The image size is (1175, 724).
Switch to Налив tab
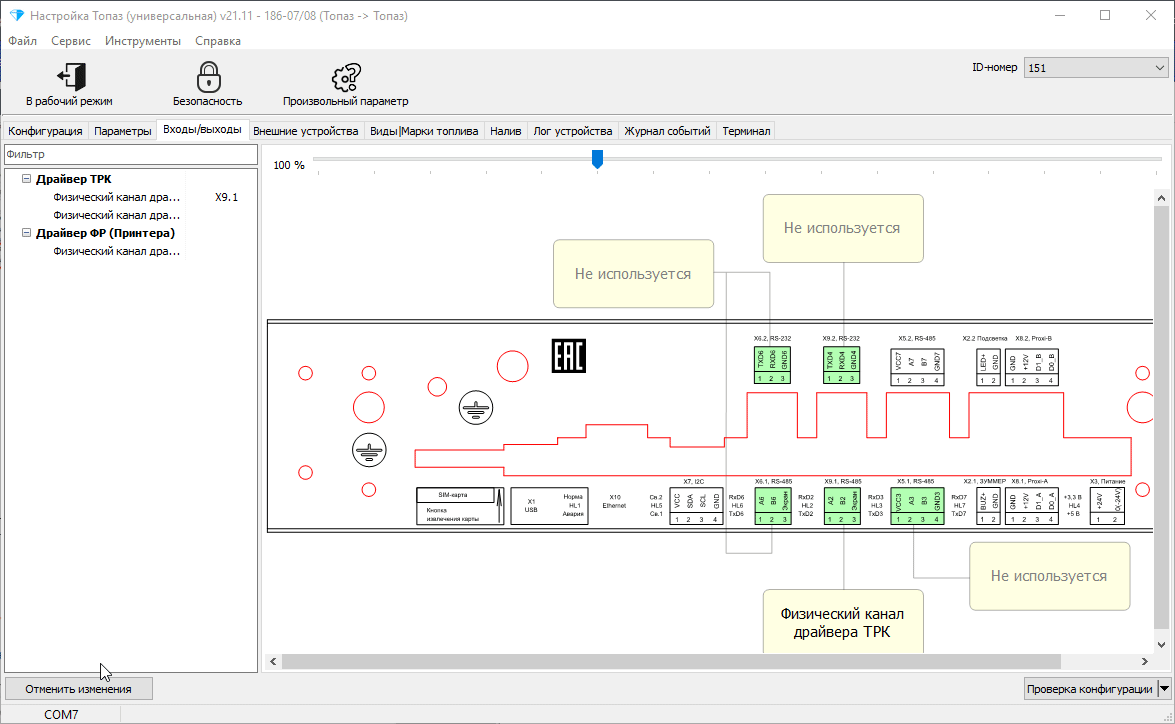[505, 130]
